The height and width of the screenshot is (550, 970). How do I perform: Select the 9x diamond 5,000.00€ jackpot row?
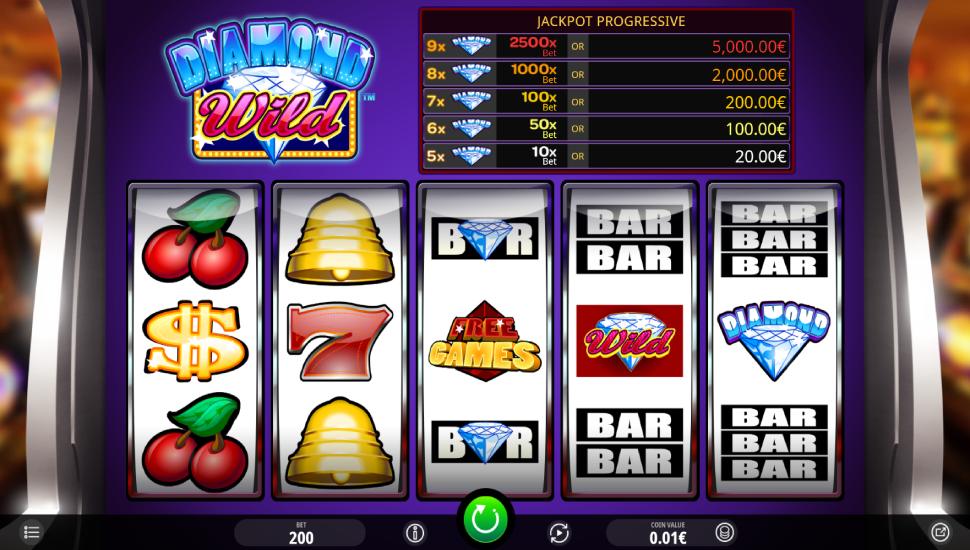click(x=606, y=46)
